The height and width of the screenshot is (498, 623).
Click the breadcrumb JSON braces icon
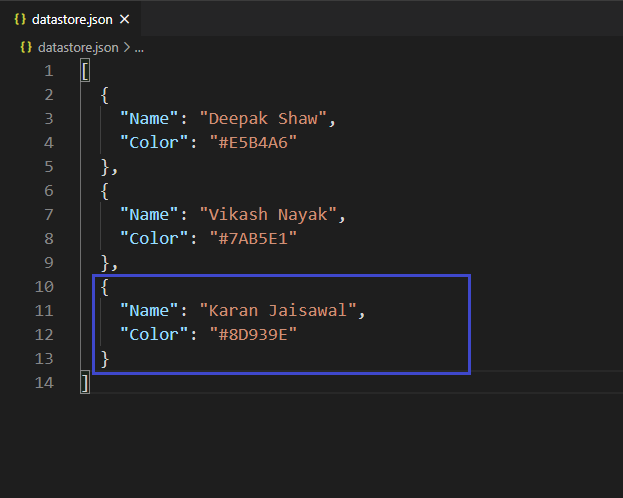pyautogui.click(x=26, y=47)
